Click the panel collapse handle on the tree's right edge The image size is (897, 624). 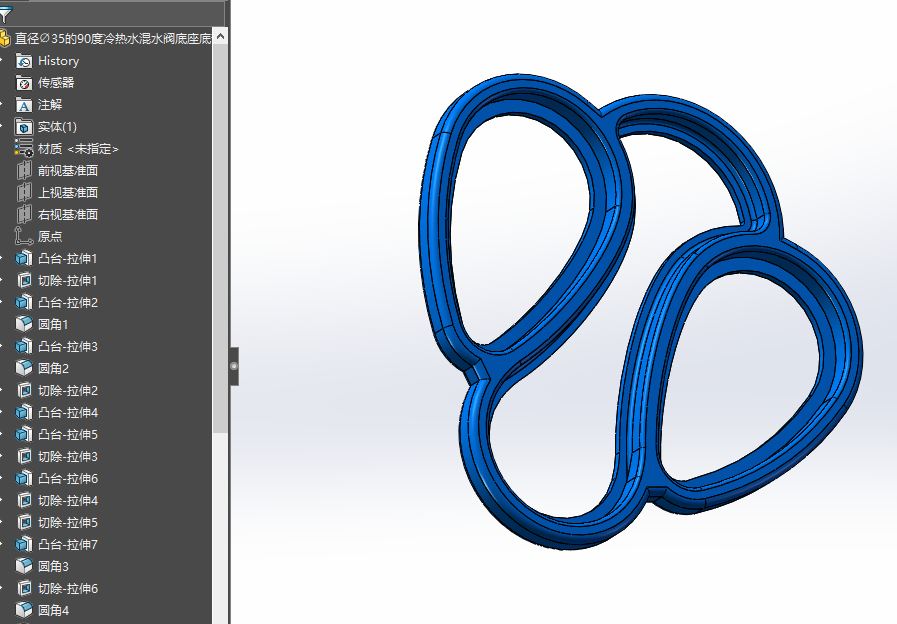tap(234, 366)
